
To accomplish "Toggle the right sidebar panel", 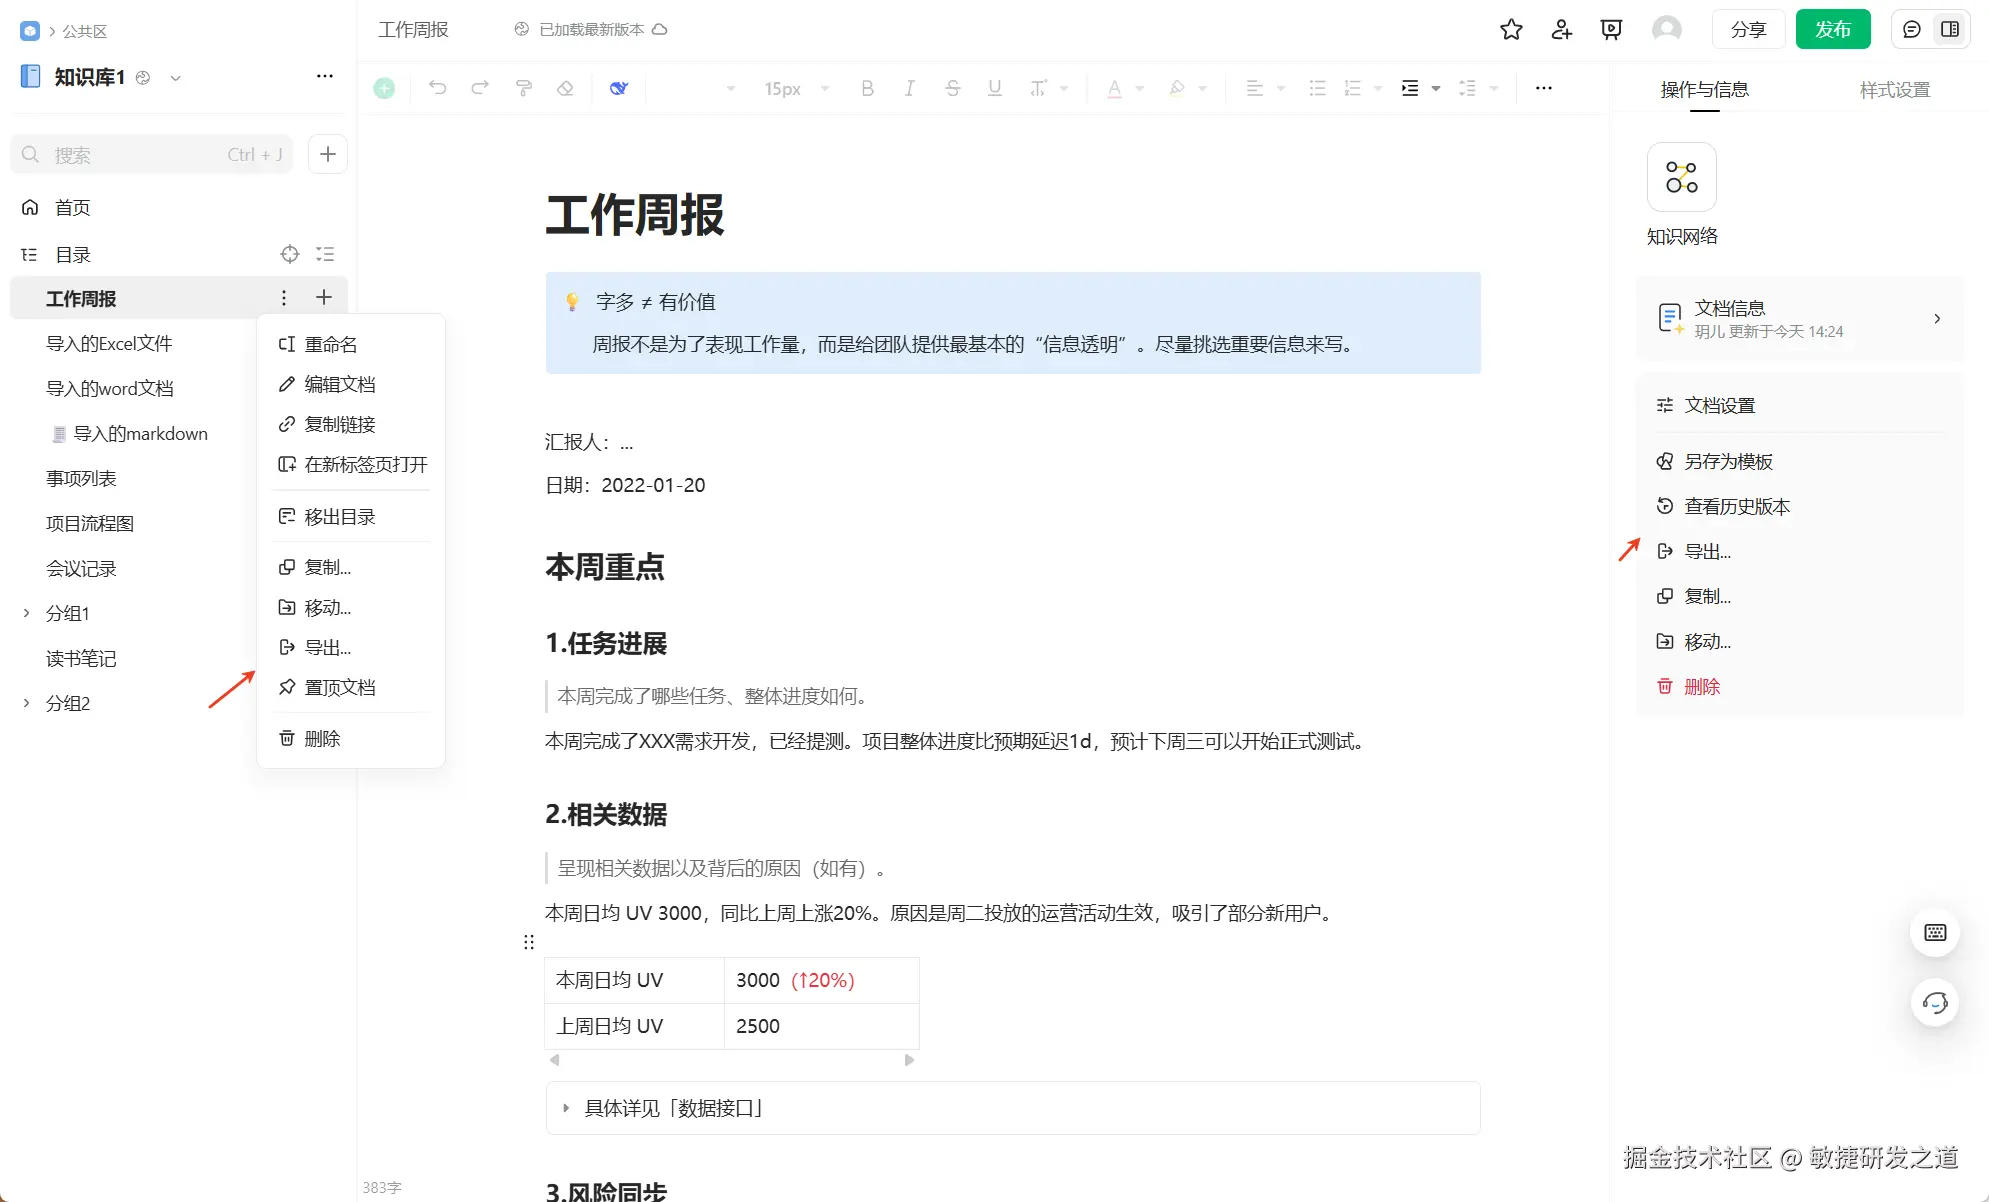I will click(1949, 30).
